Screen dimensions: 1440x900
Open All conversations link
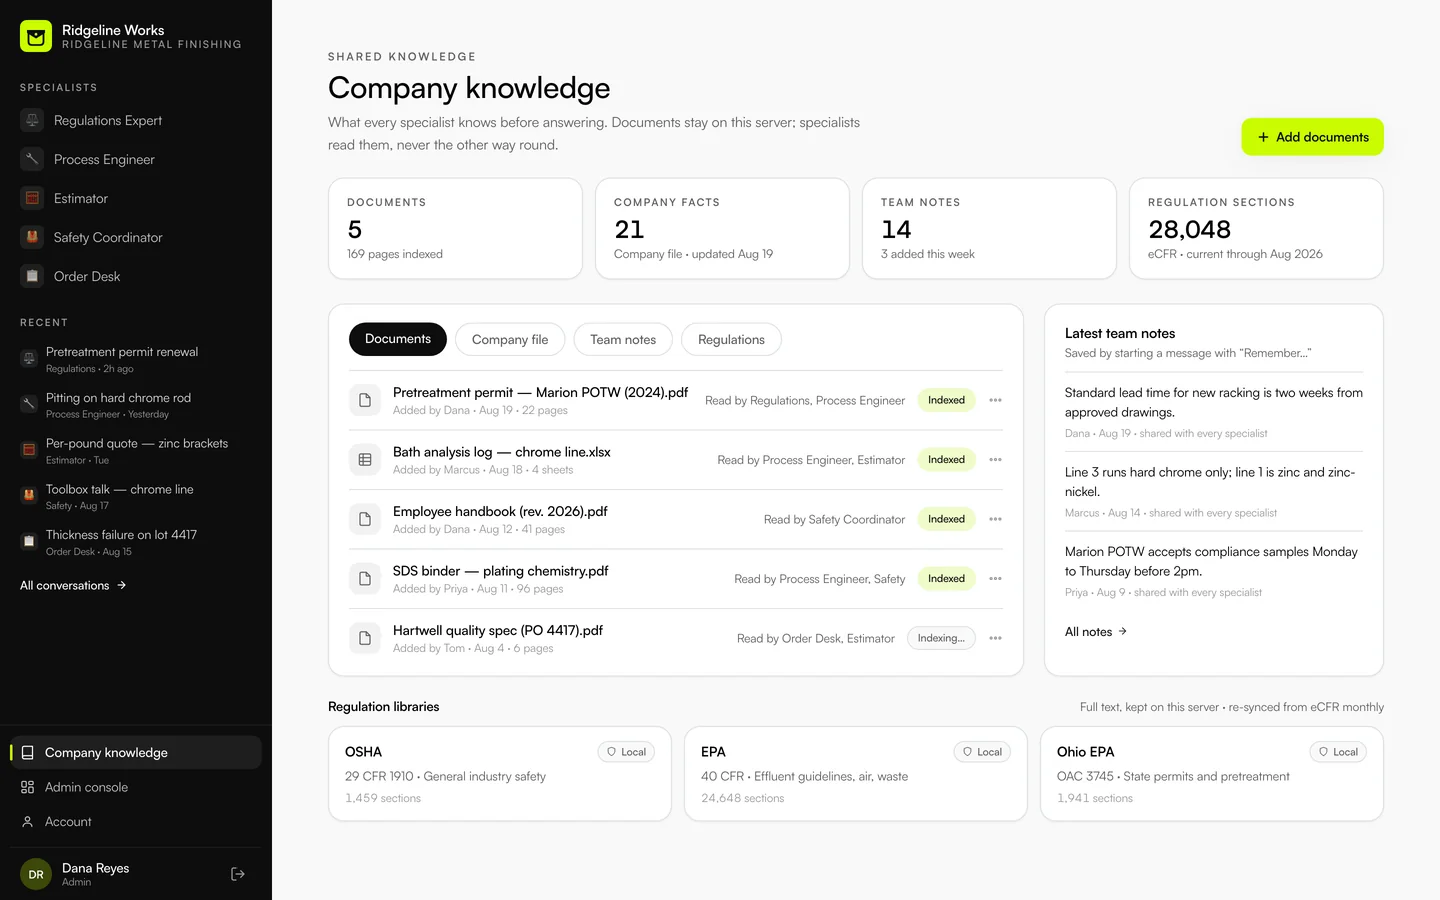coord(73,585)
